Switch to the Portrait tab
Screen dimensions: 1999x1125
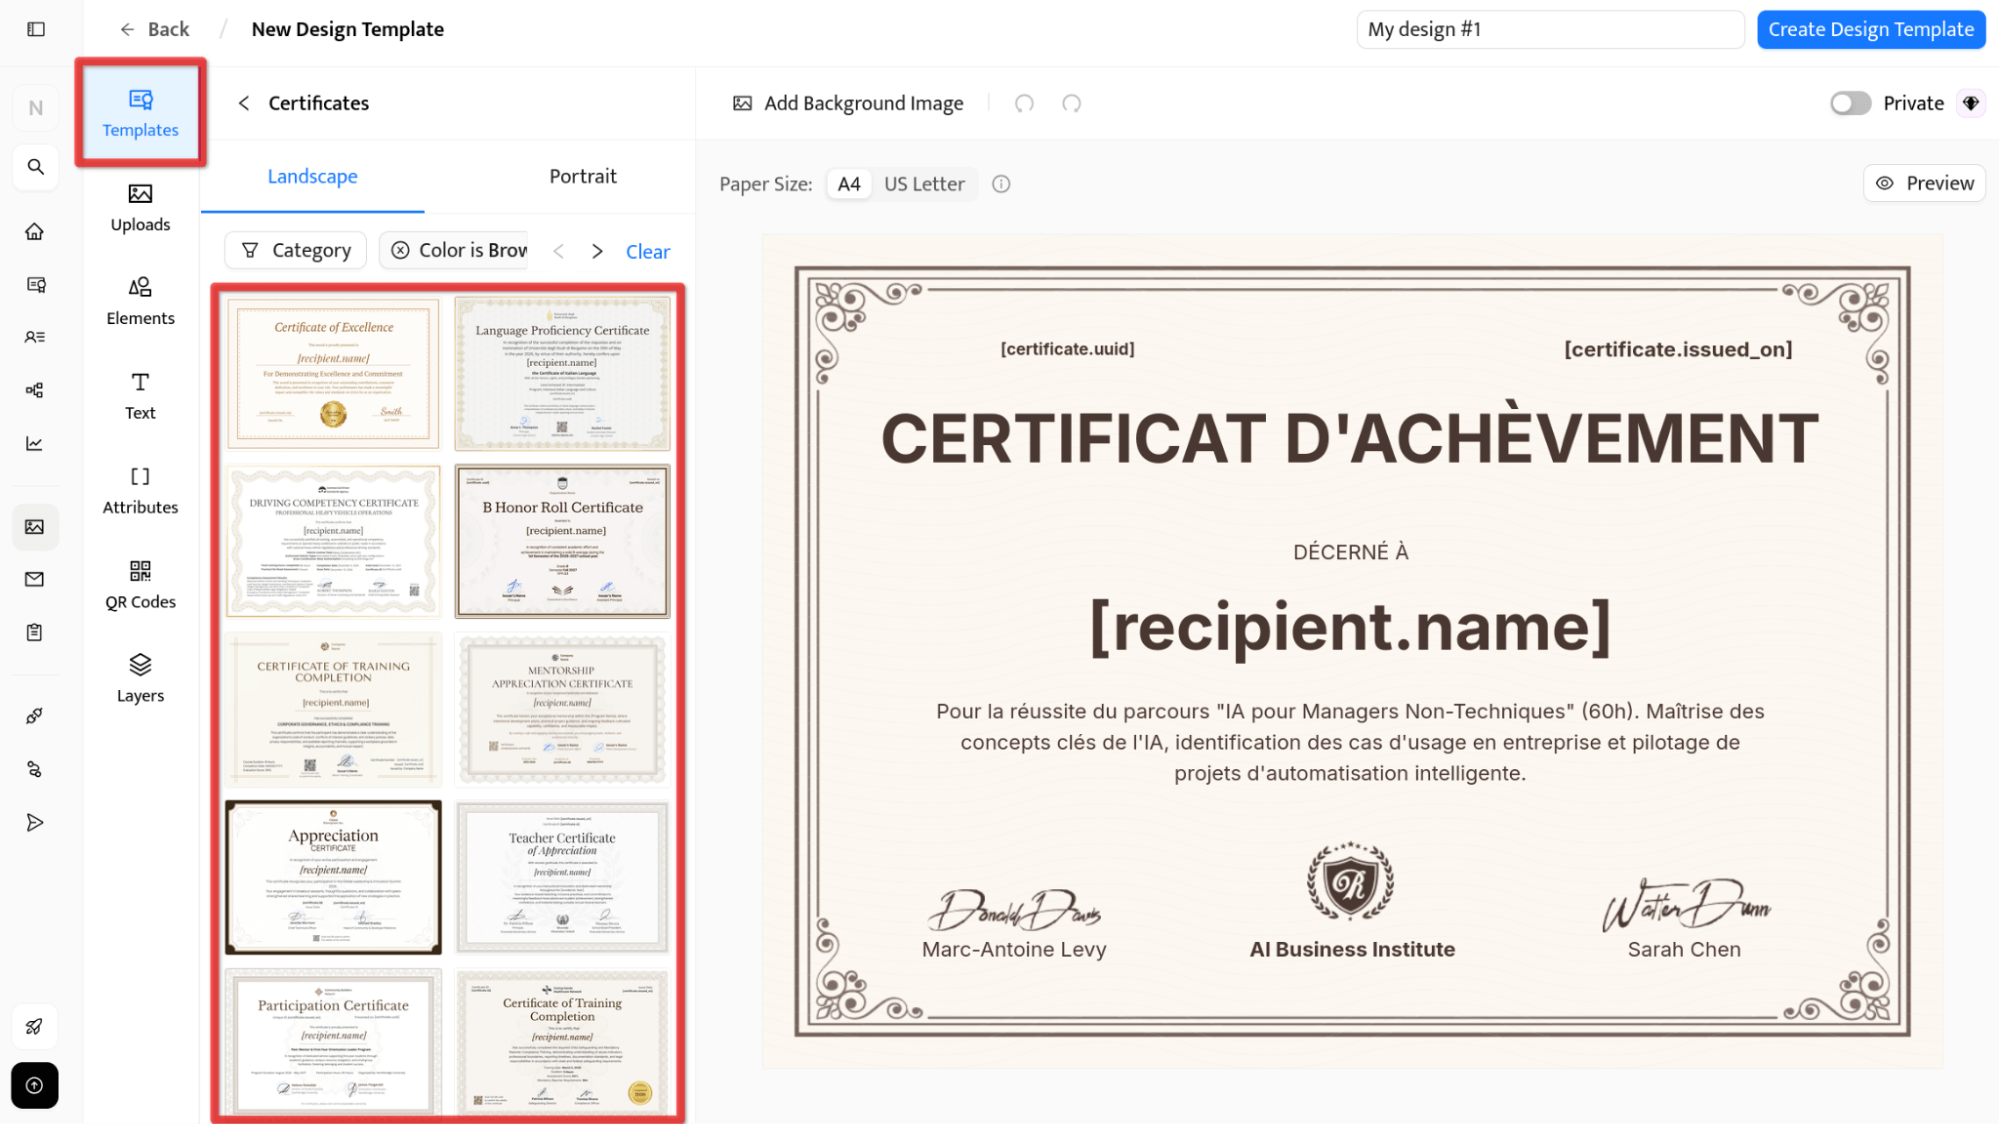pyautogui.click(x=583, y=176)
